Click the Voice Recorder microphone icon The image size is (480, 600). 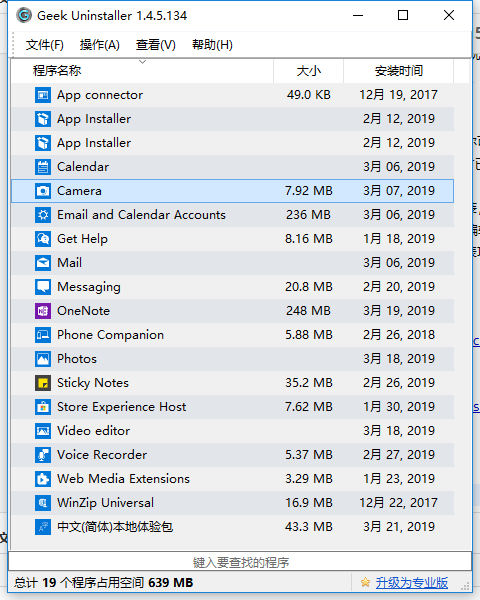(x=43, y=455)
